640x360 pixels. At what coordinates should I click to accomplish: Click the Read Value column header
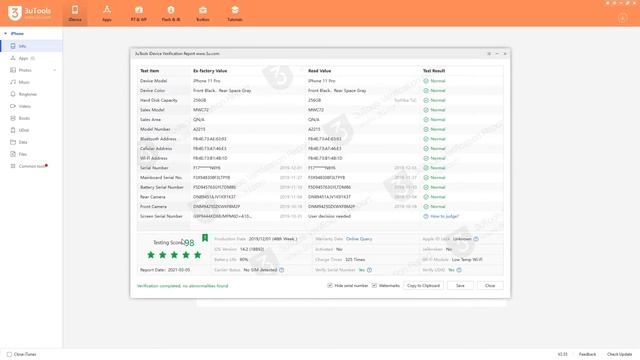click(x=319, y=71)
